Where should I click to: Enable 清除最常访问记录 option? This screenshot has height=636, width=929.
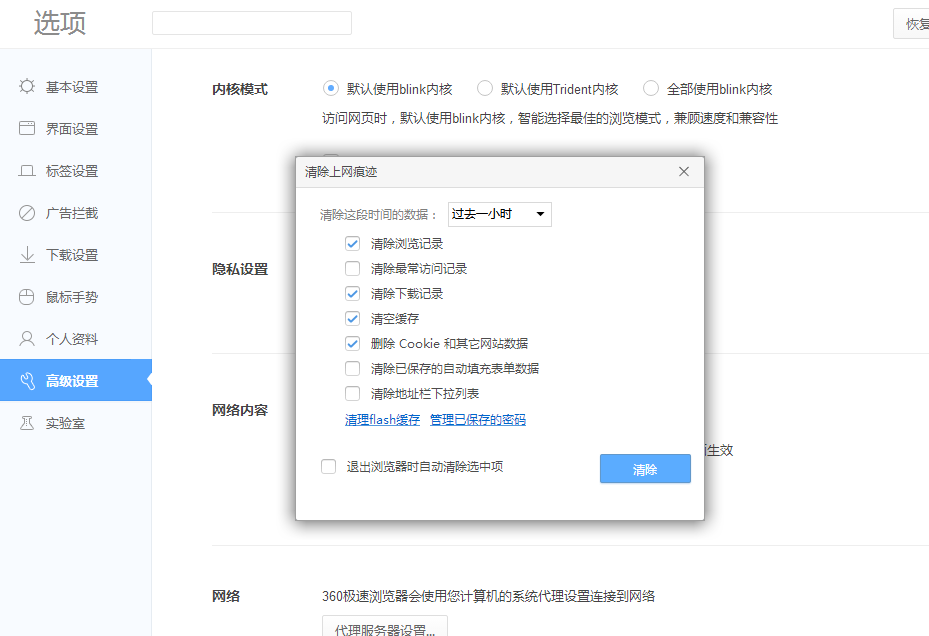pos(353,268)
